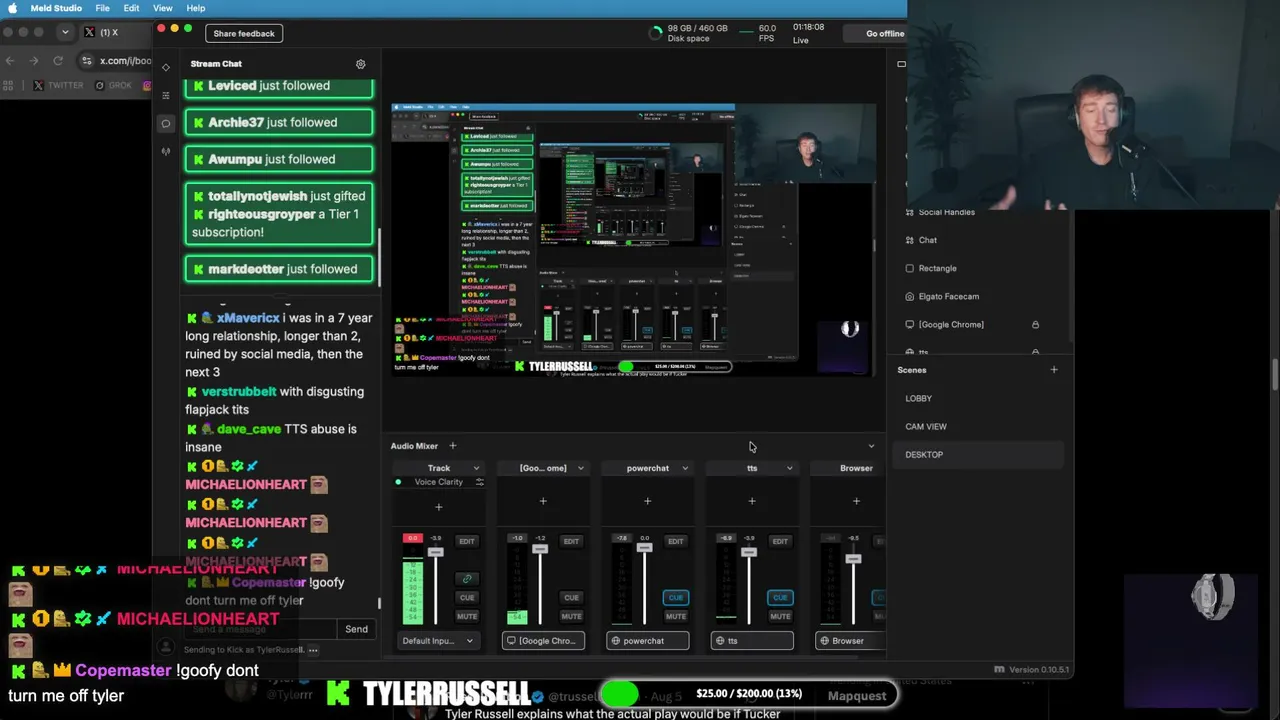
Task: Click the Track channel volume fader
Action: coord(435,552)
